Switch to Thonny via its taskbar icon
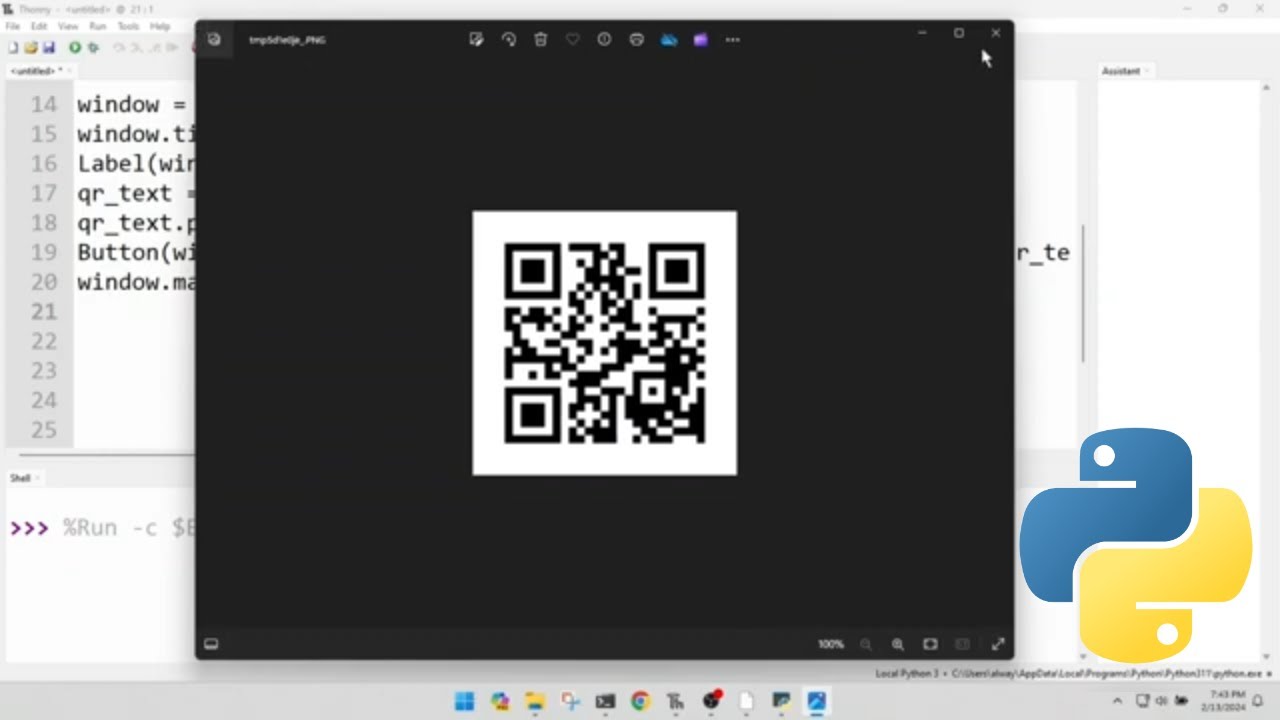The width and height of the screenshot is (1280, 720). (x=675, y=701)
